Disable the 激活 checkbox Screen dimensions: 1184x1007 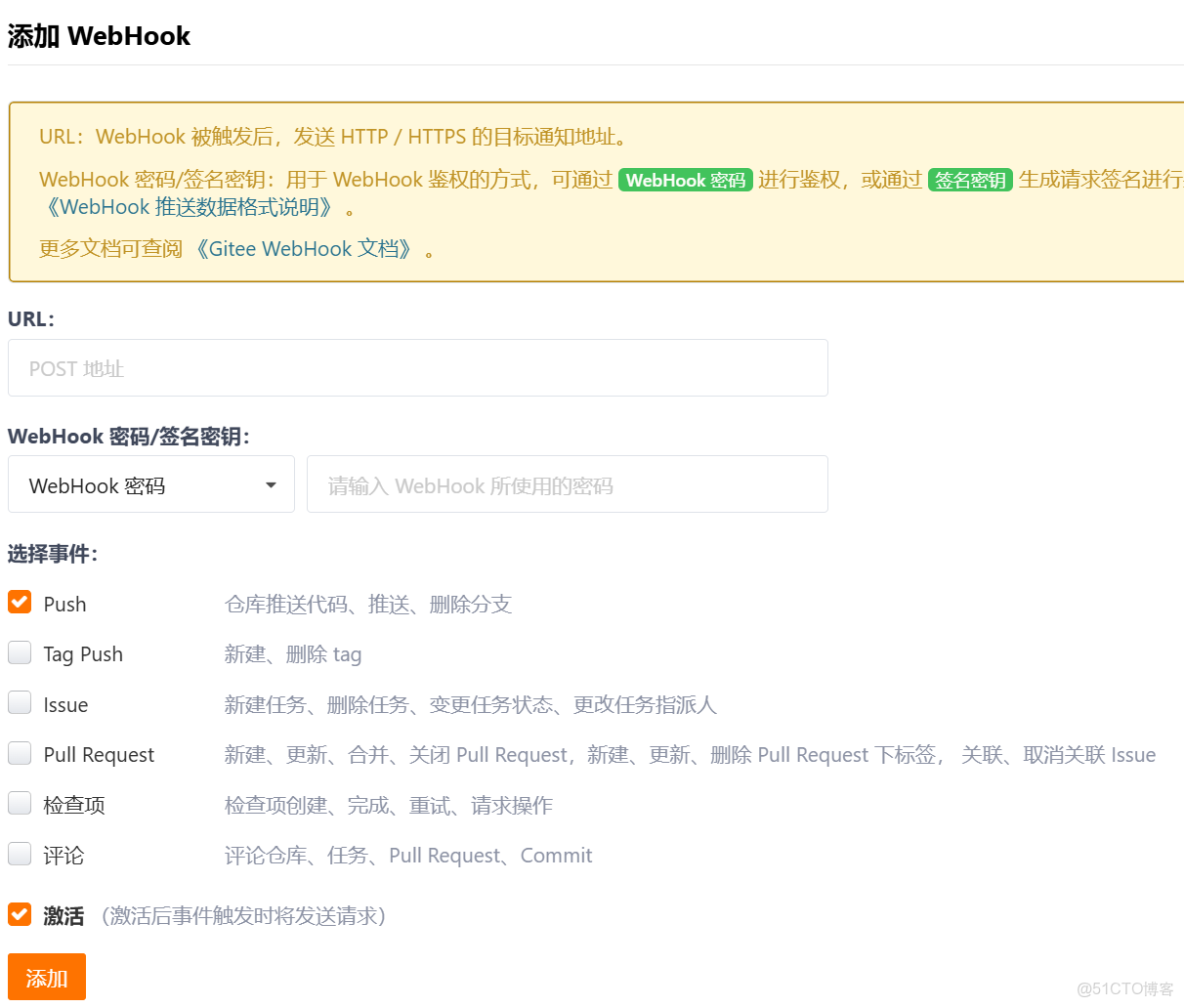[18, 912]
